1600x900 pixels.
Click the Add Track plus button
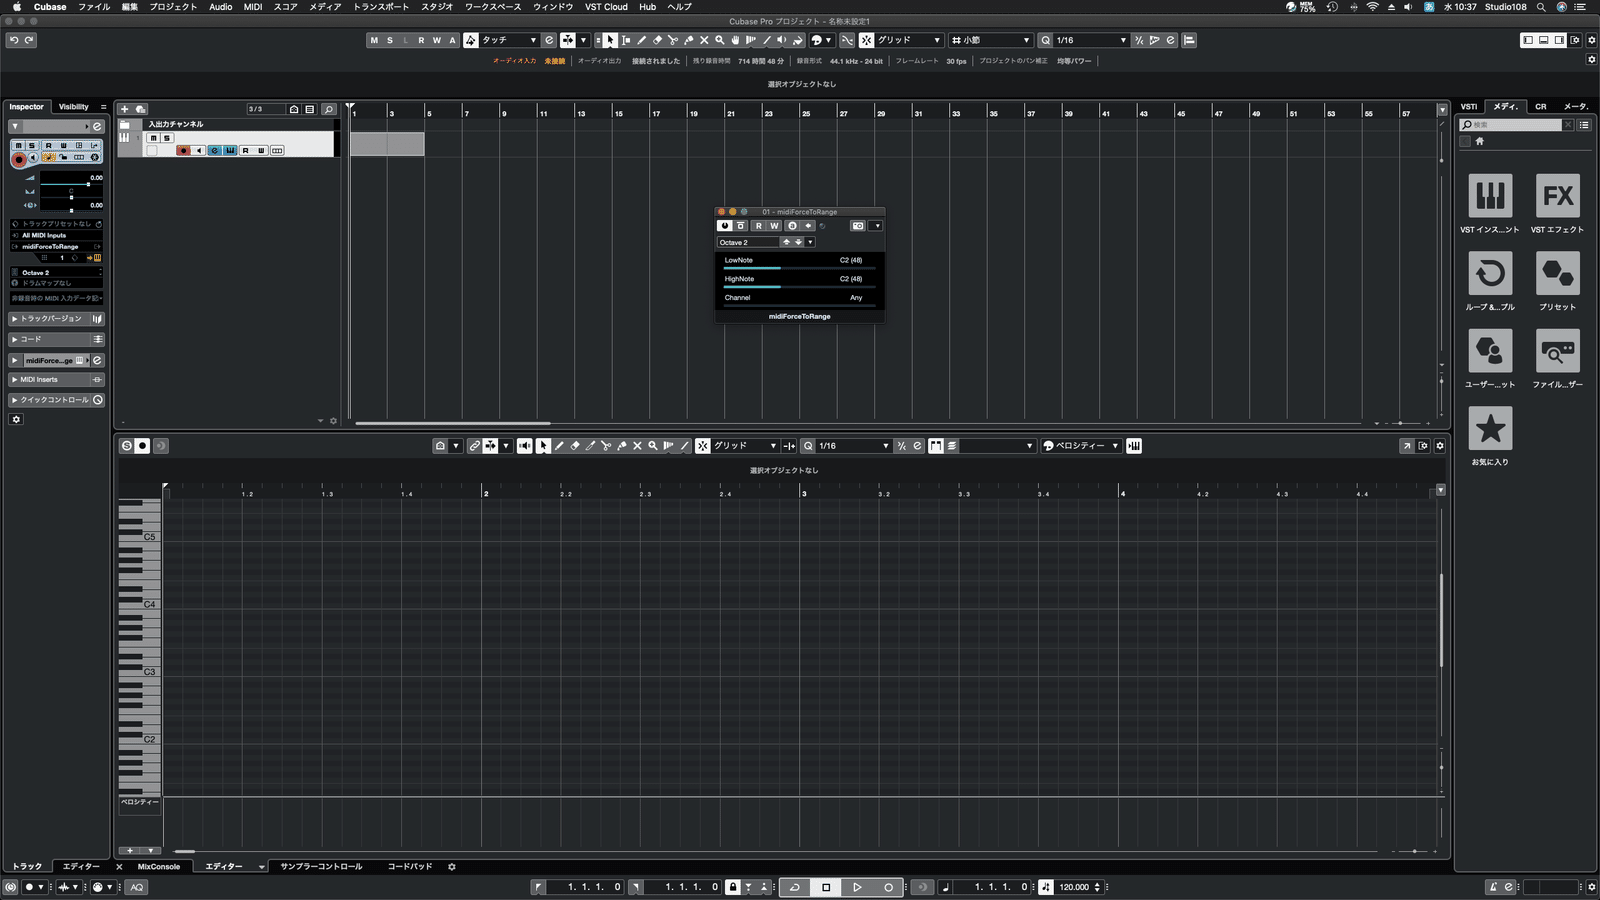pyautogui.click(x=124, y=109)
